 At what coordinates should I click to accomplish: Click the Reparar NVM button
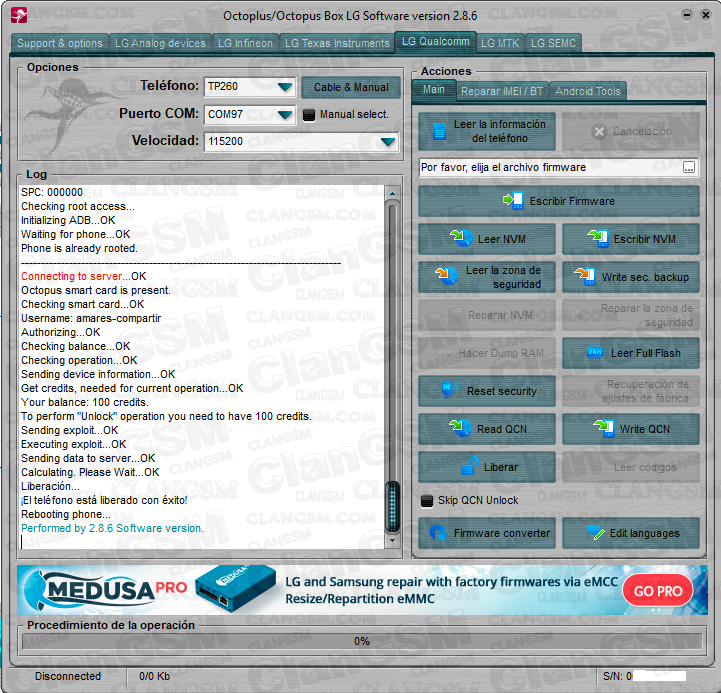pos(486,315)
